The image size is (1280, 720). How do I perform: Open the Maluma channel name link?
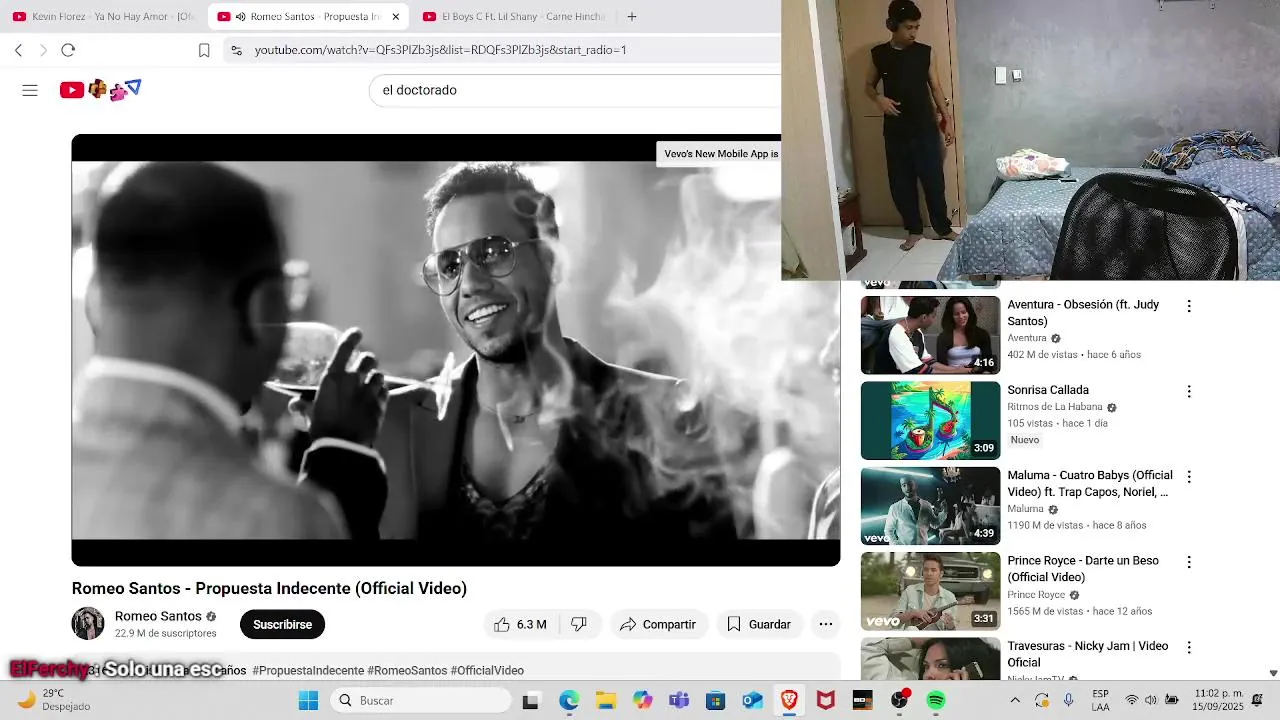point(1025,509)
